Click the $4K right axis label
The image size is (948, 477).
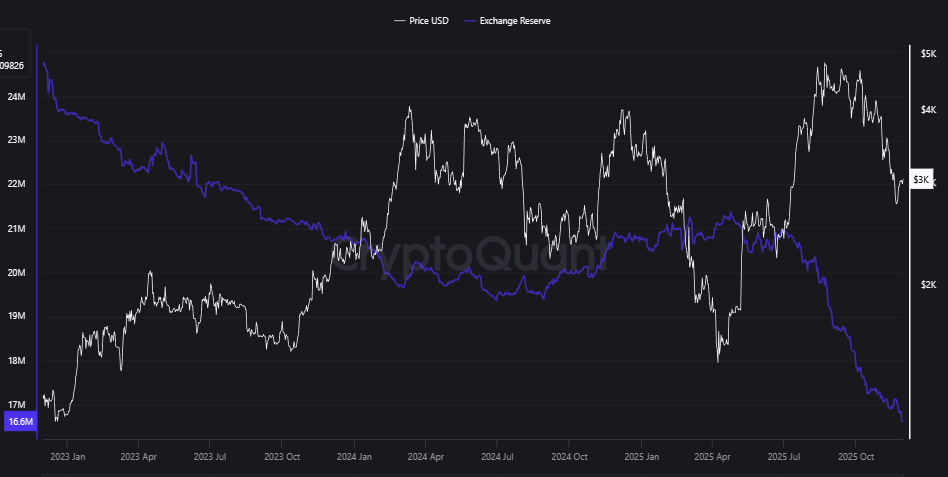tap(928, 109)
